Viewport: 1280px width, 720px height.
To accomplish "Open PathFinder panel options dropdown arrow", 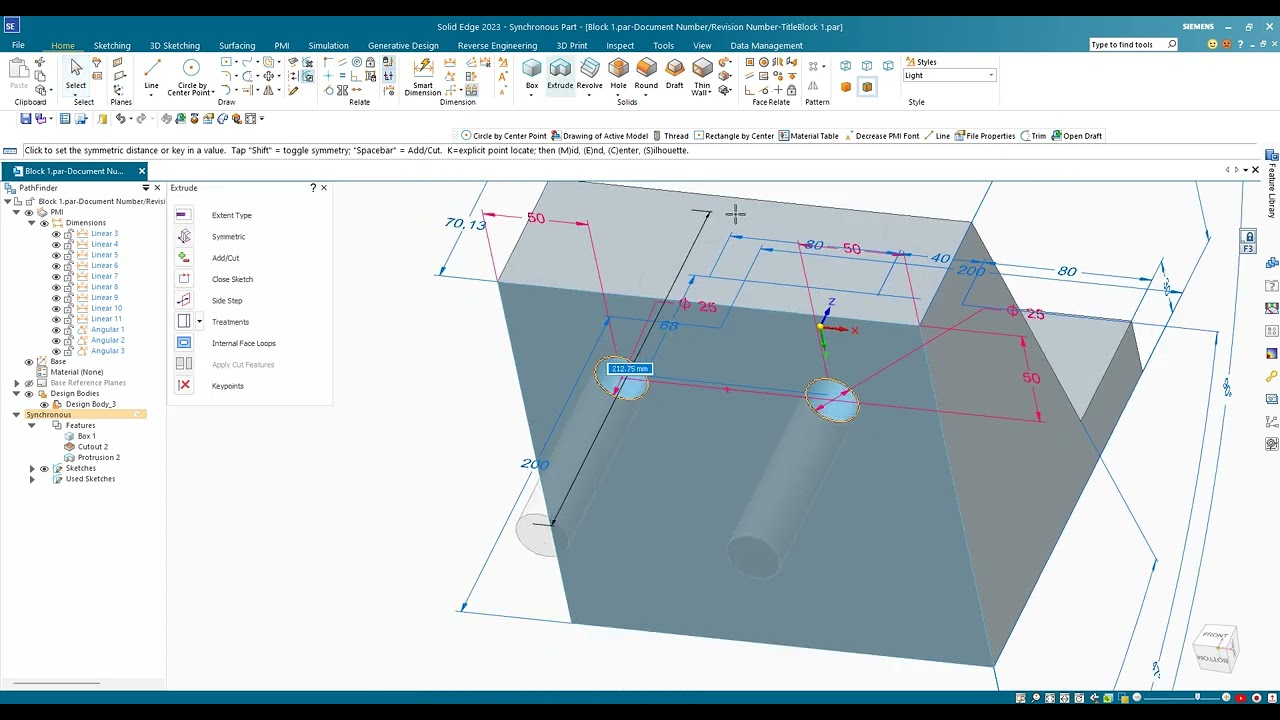I will pos(145,188).
